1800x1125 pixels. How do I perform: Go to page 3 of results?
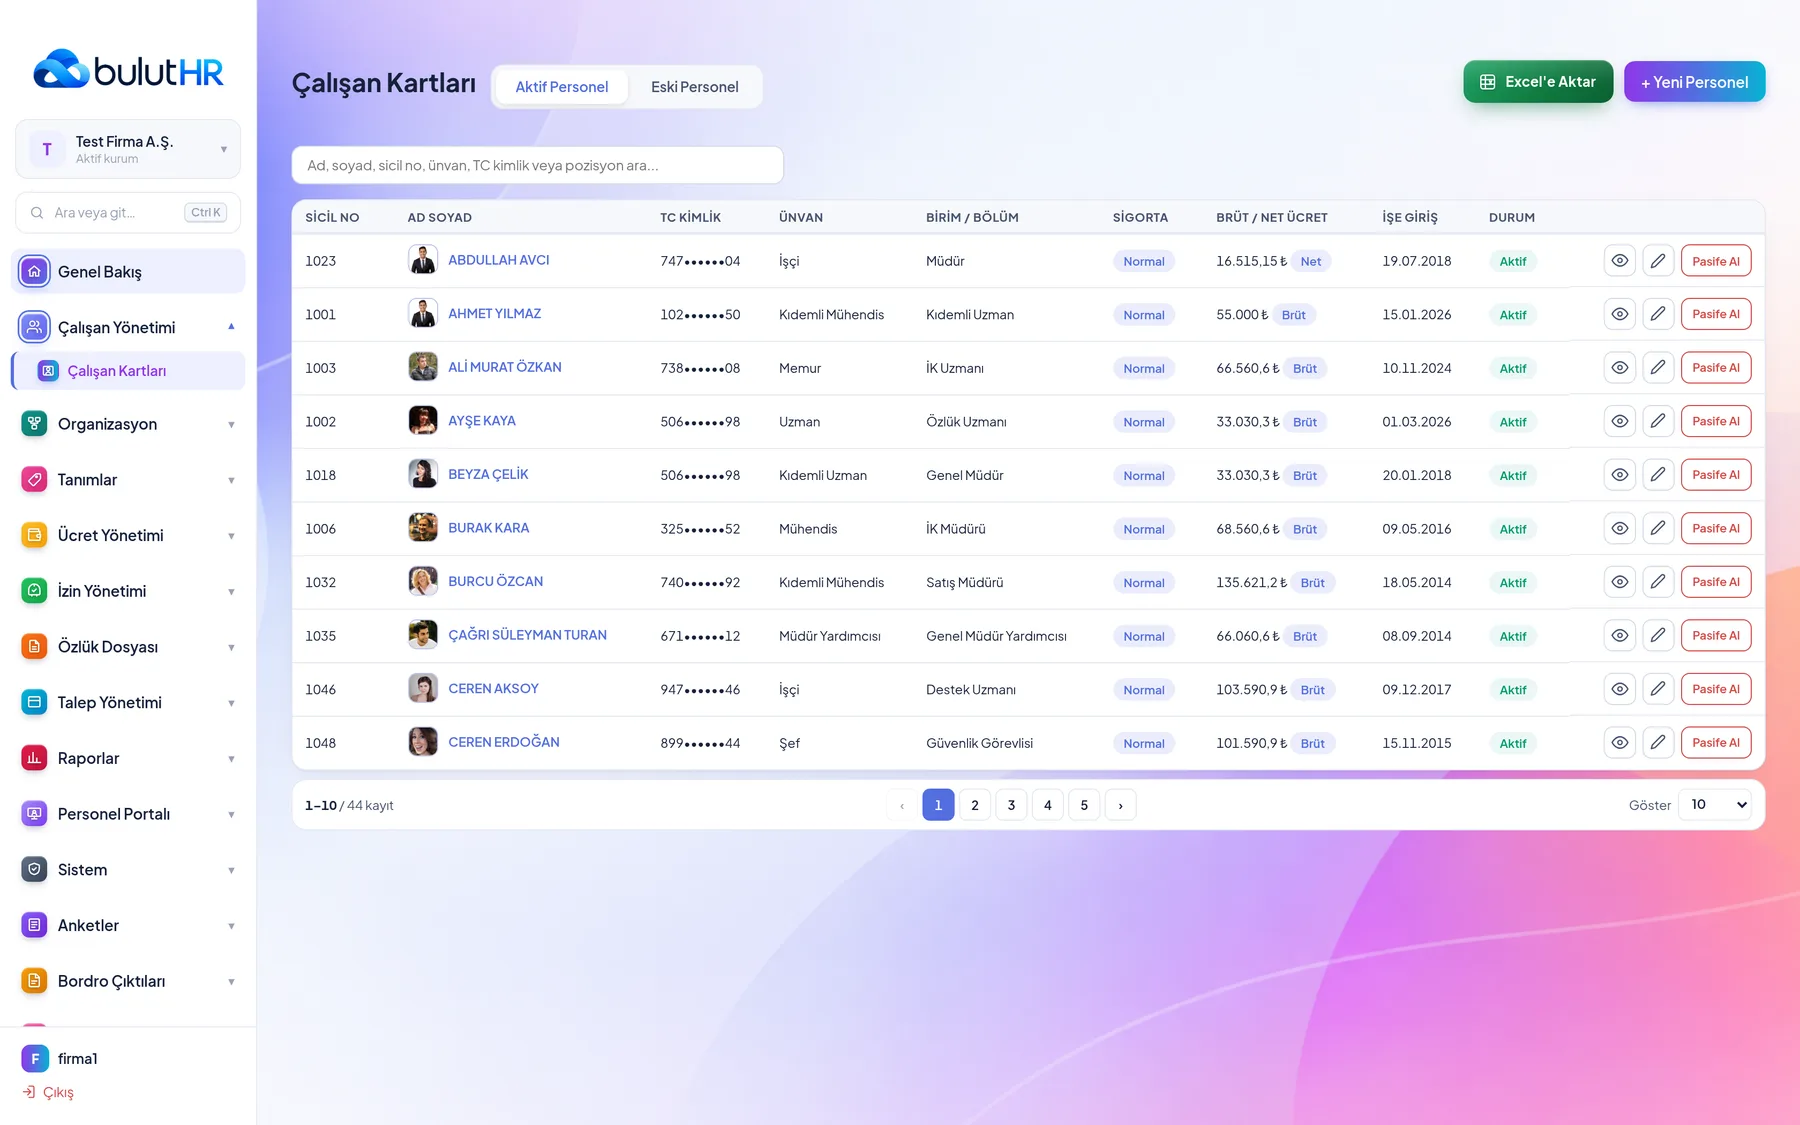click(1011, 805)
